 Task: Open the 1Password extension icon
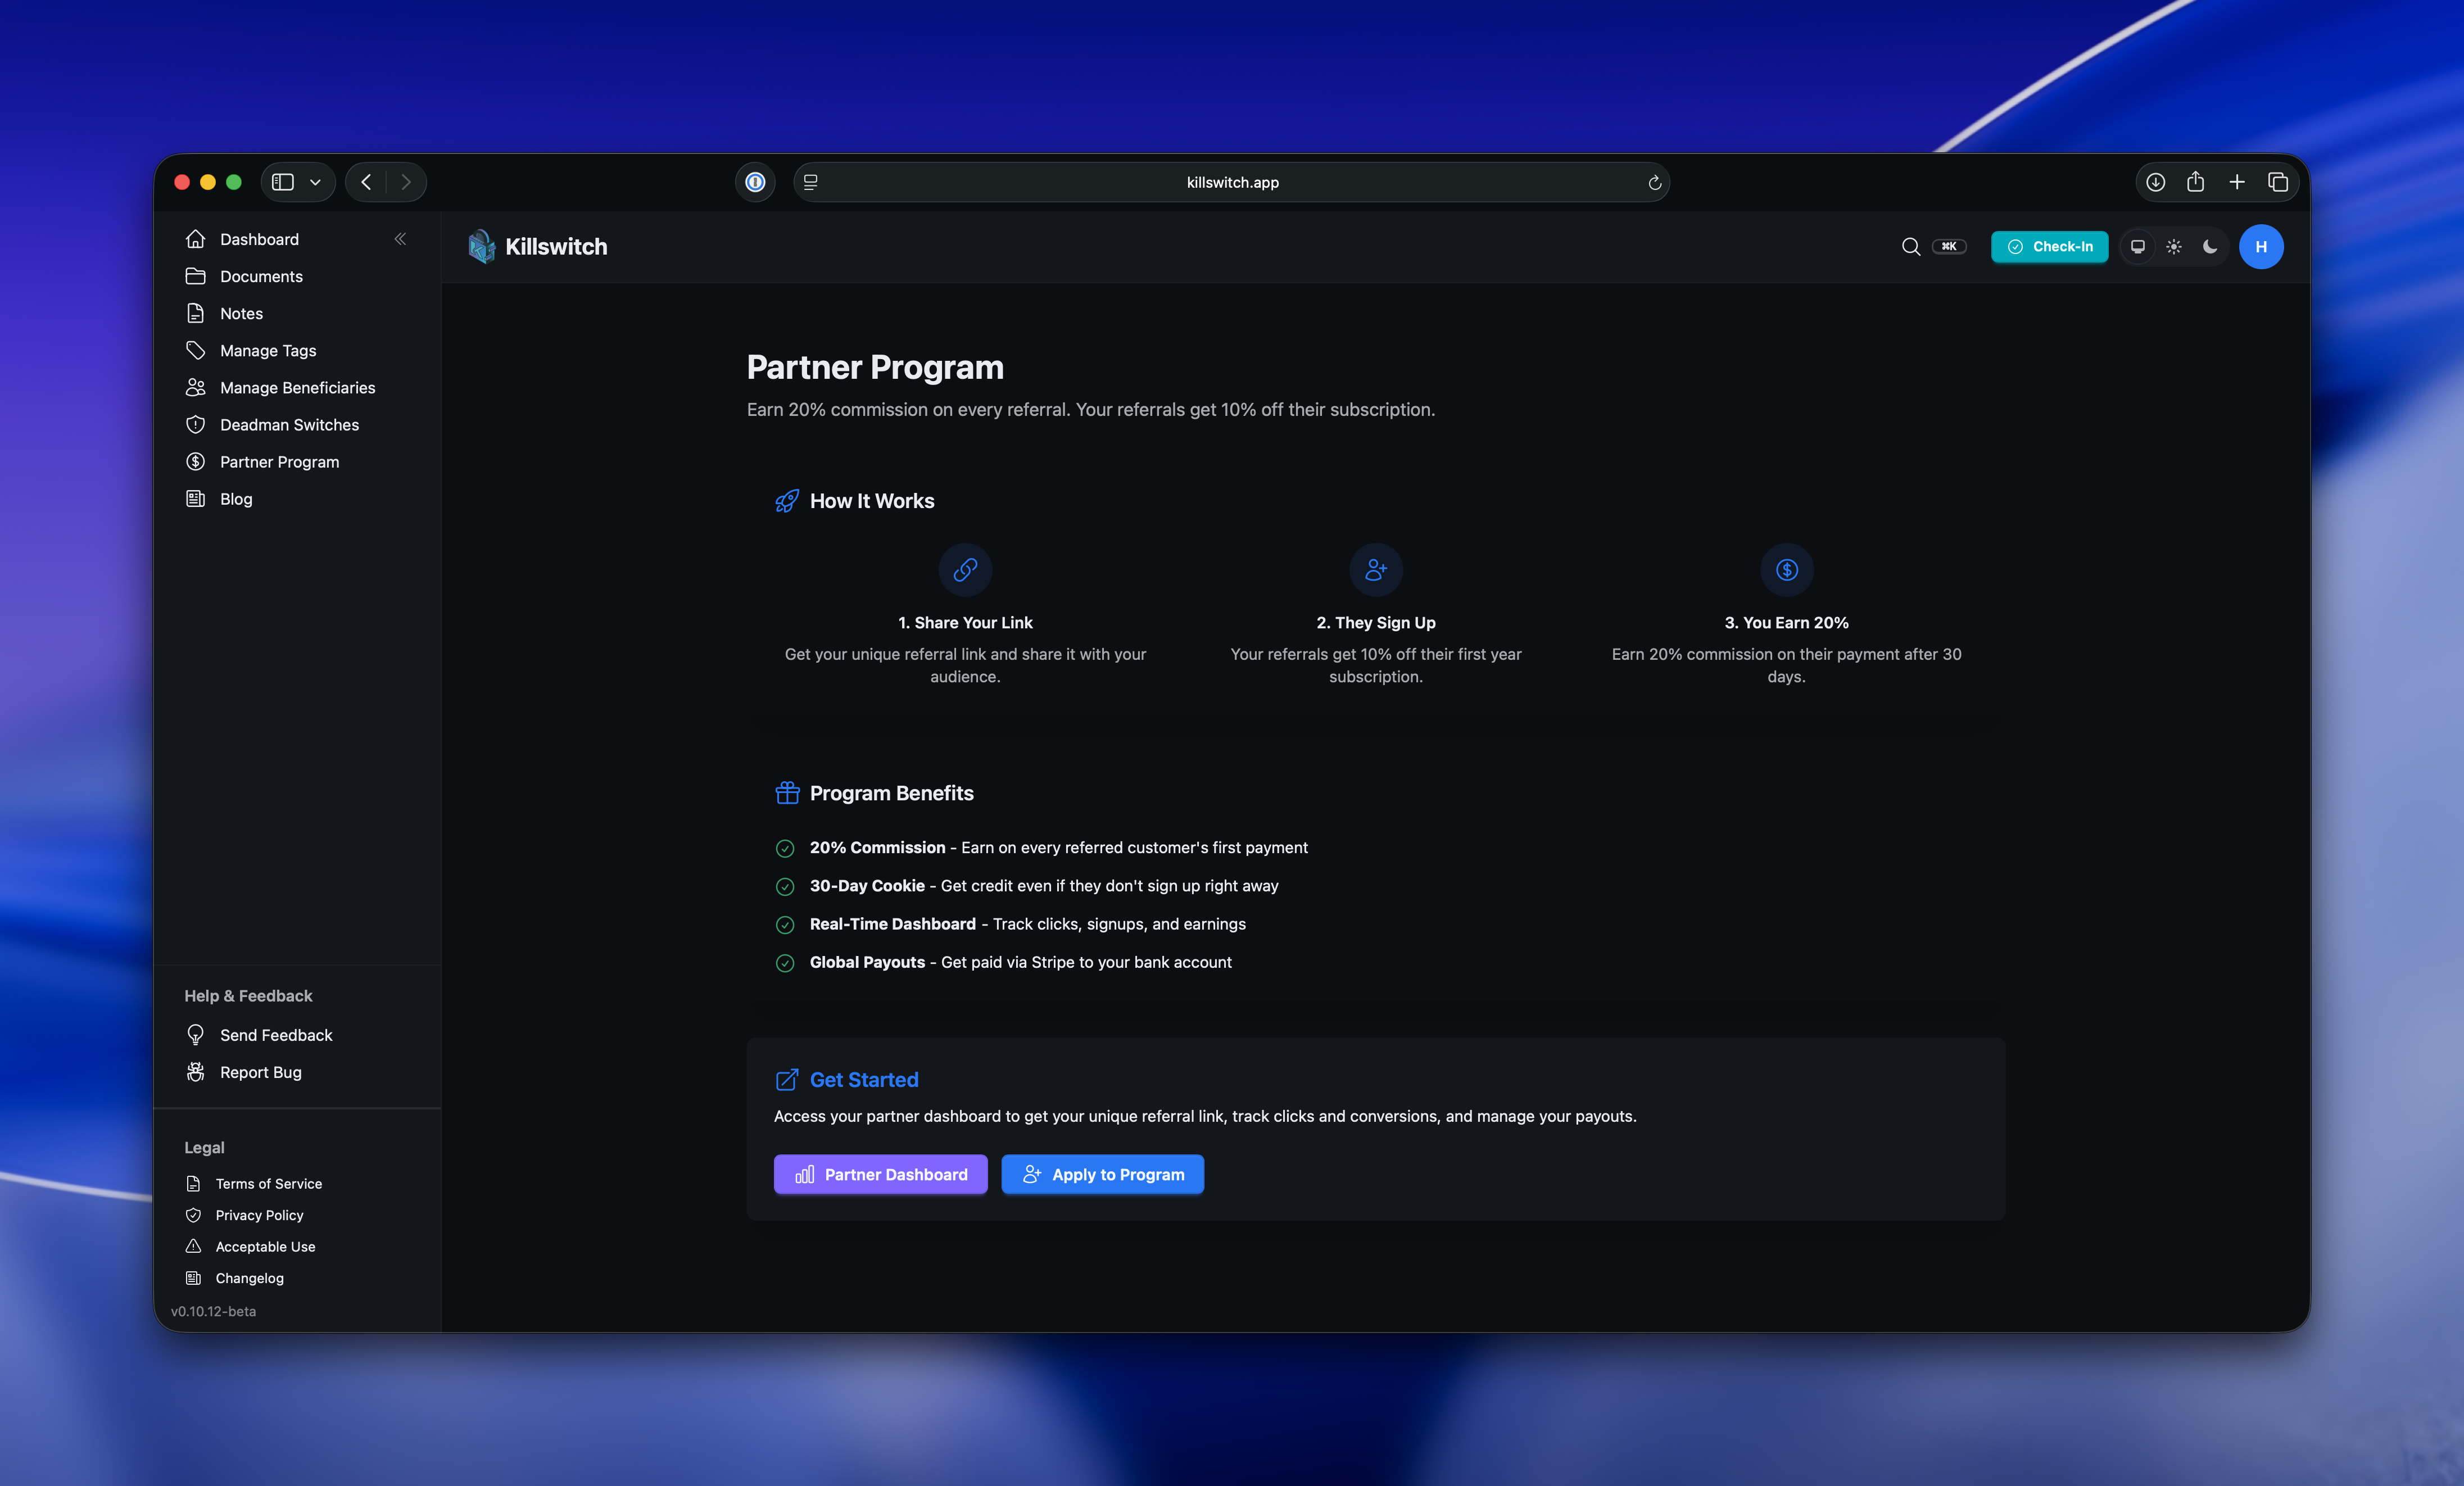(x=755, y=182)
